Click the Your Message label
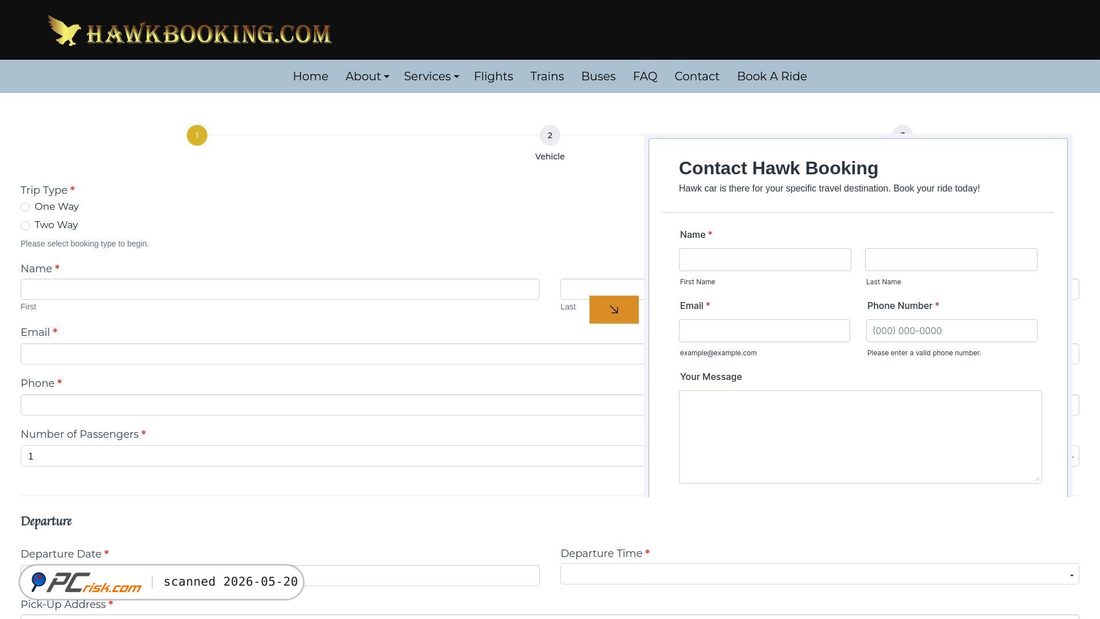The image size is (1100, 619). coord(711,377)
